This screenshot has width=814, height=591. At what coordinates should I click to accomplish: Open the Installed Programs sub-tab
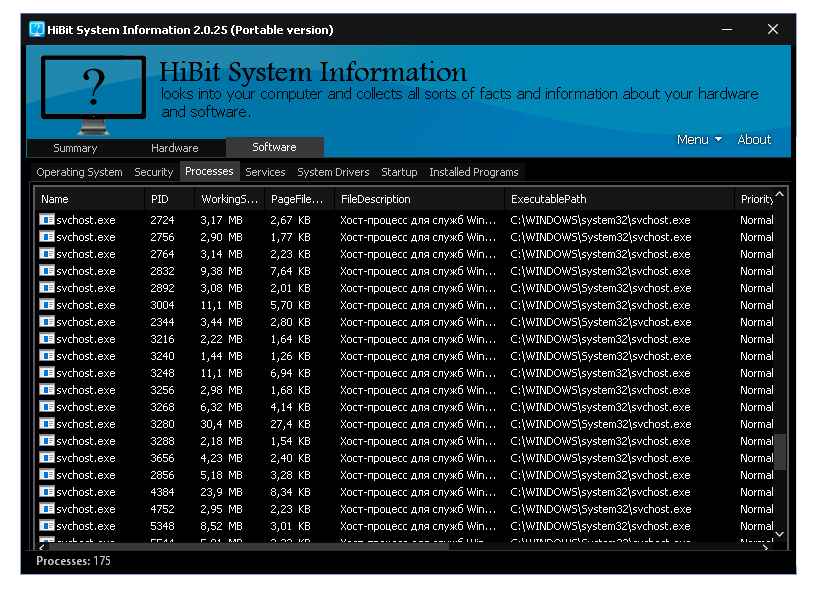pos(473,172)
